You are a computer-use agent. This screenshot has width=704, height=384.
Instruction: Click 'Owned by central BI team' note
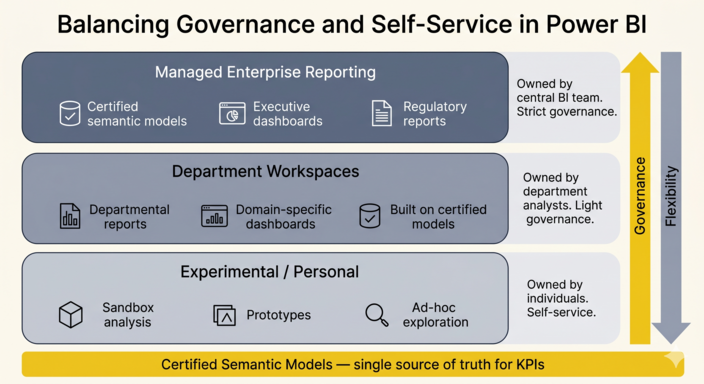[x=567, y=97]
